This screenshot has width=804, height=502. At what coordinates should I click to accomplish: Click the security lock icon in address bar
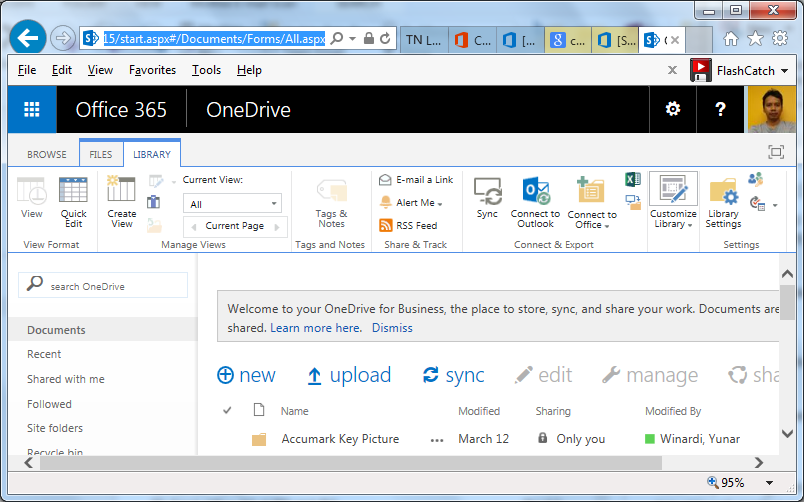[369, 38]
